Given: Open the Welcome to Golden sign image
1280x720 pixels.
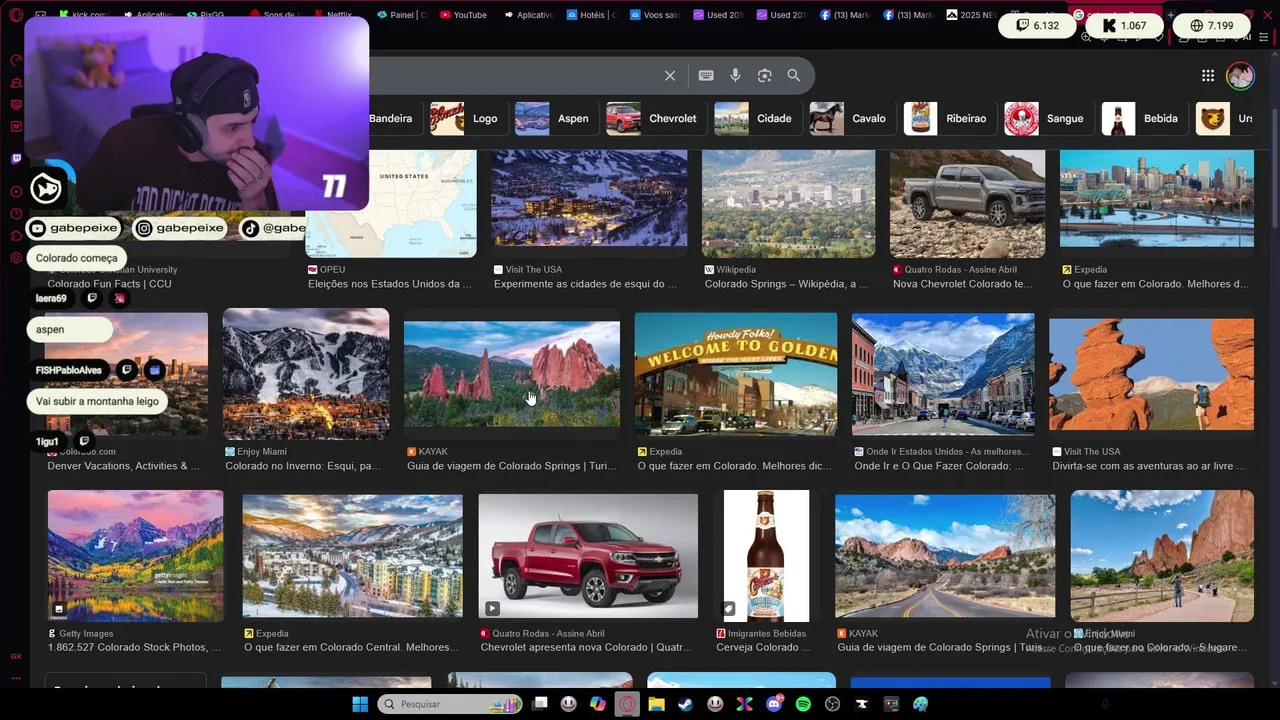Looking at the screenshot, I should [x=736, y=374].
